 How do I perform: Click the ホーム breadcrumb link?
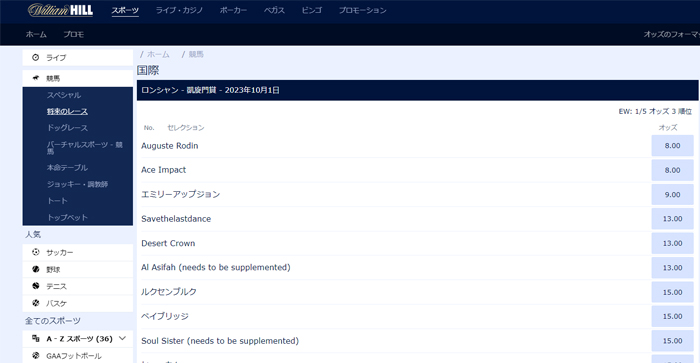click(158, 54)
